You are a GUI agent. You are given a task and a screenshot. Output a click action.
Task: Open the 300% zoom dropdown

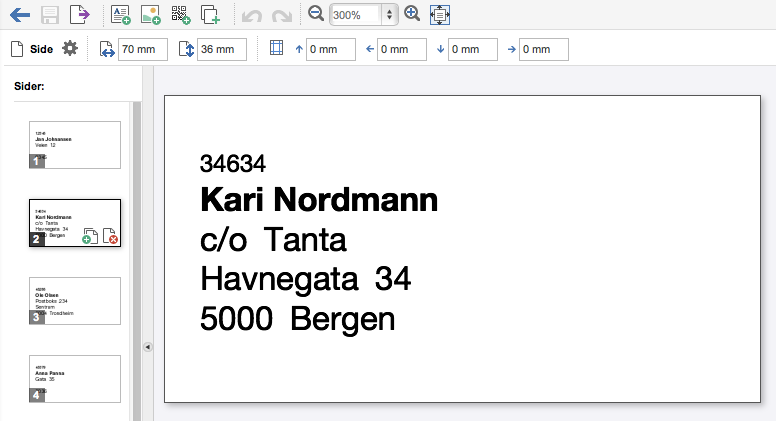[389, 15]
